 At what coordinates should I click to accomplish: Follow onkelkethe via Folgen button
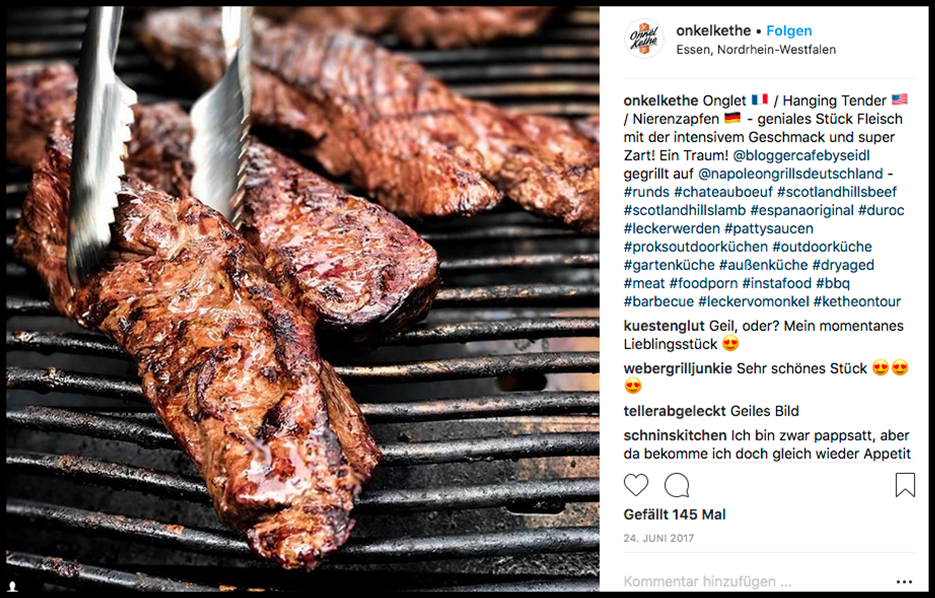click(789, 31)
